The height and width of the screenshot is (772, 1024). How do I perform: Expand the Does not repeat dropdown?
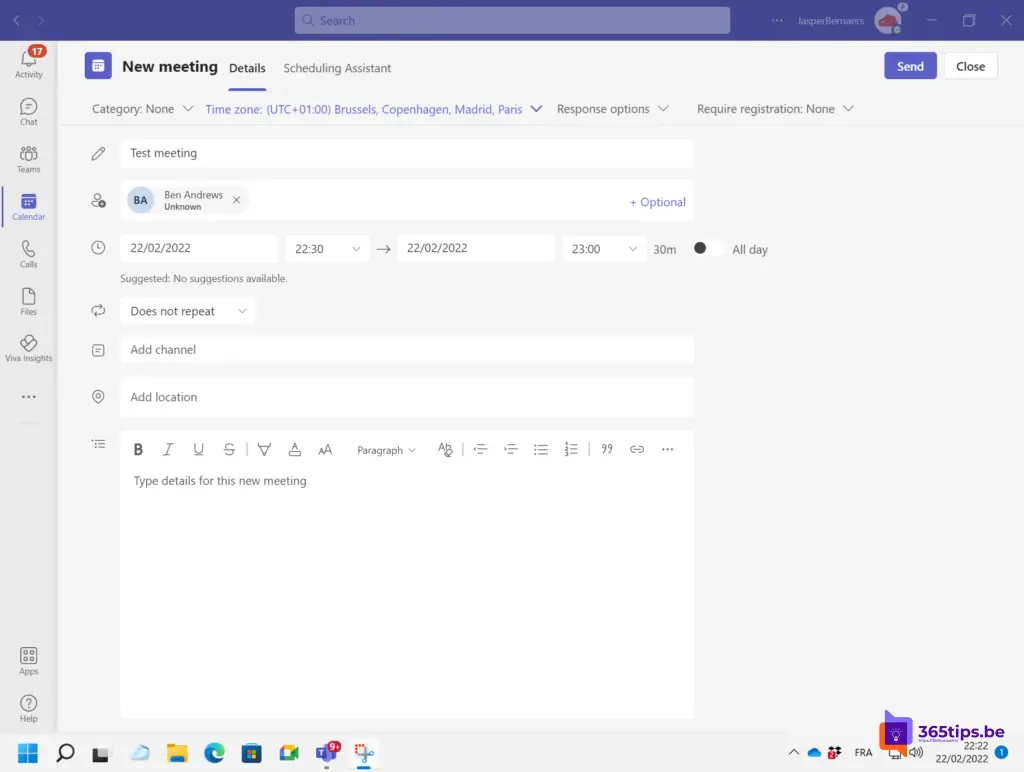188,311
